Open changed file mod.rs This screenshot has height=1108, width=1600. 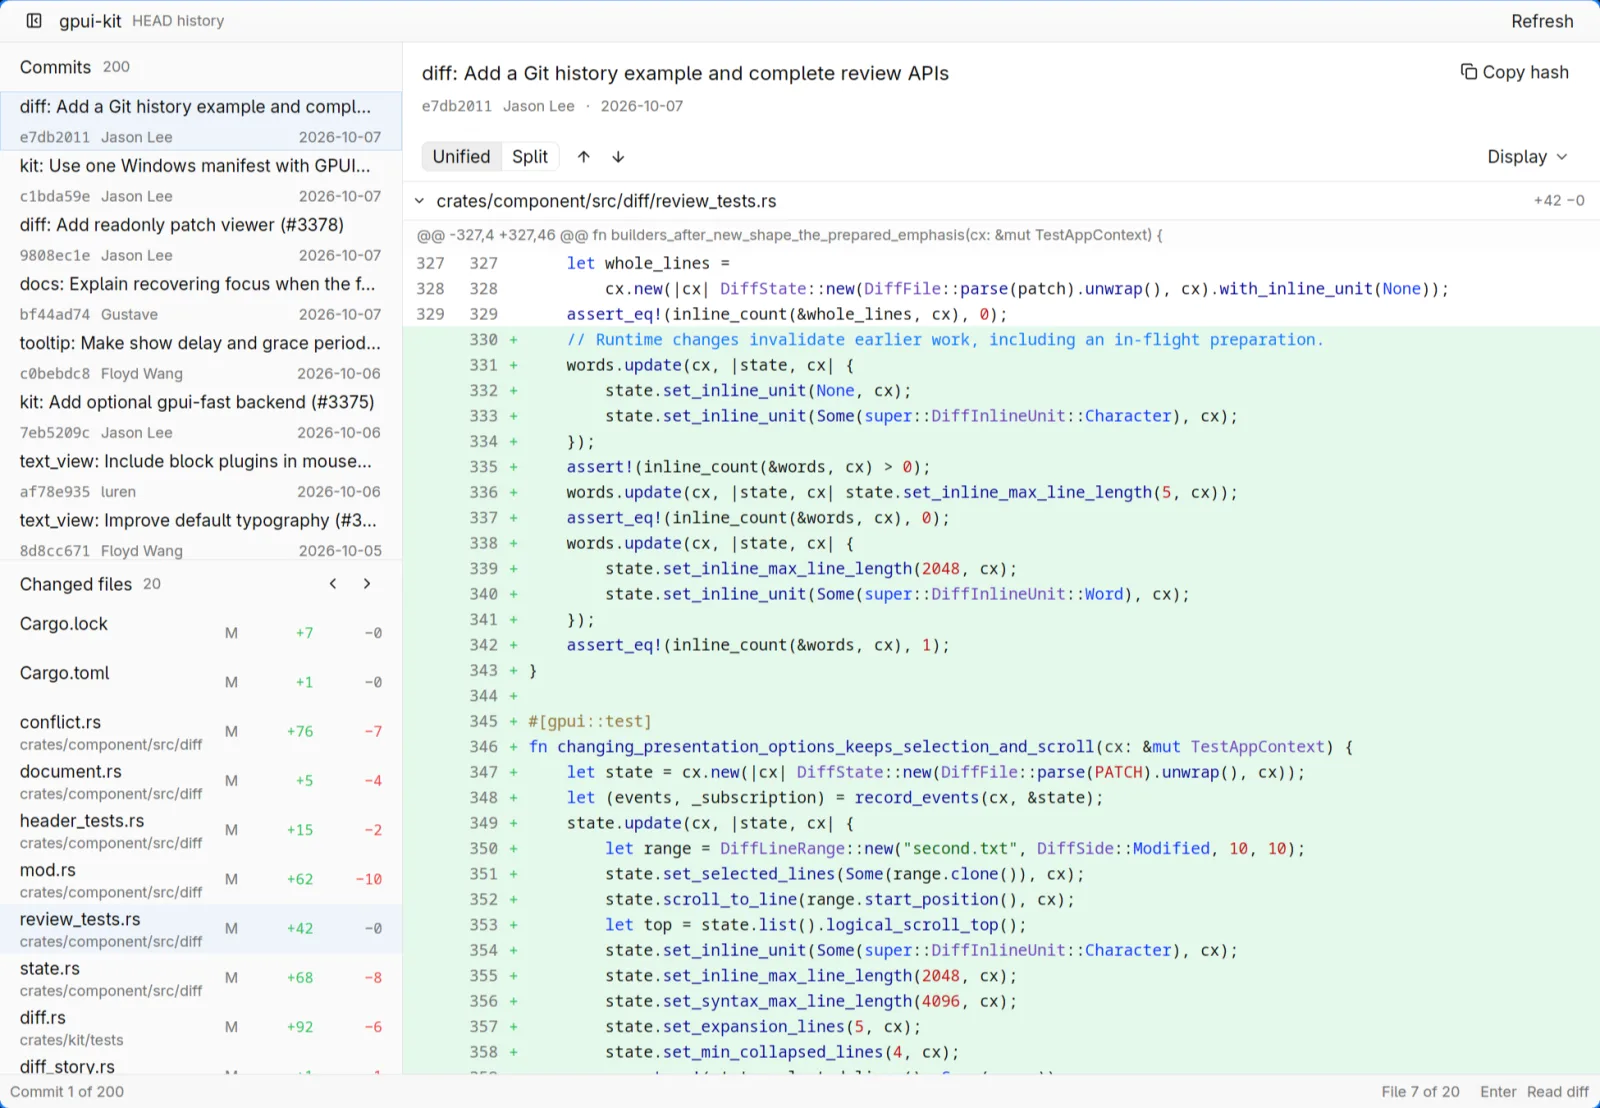click(201, 879)
